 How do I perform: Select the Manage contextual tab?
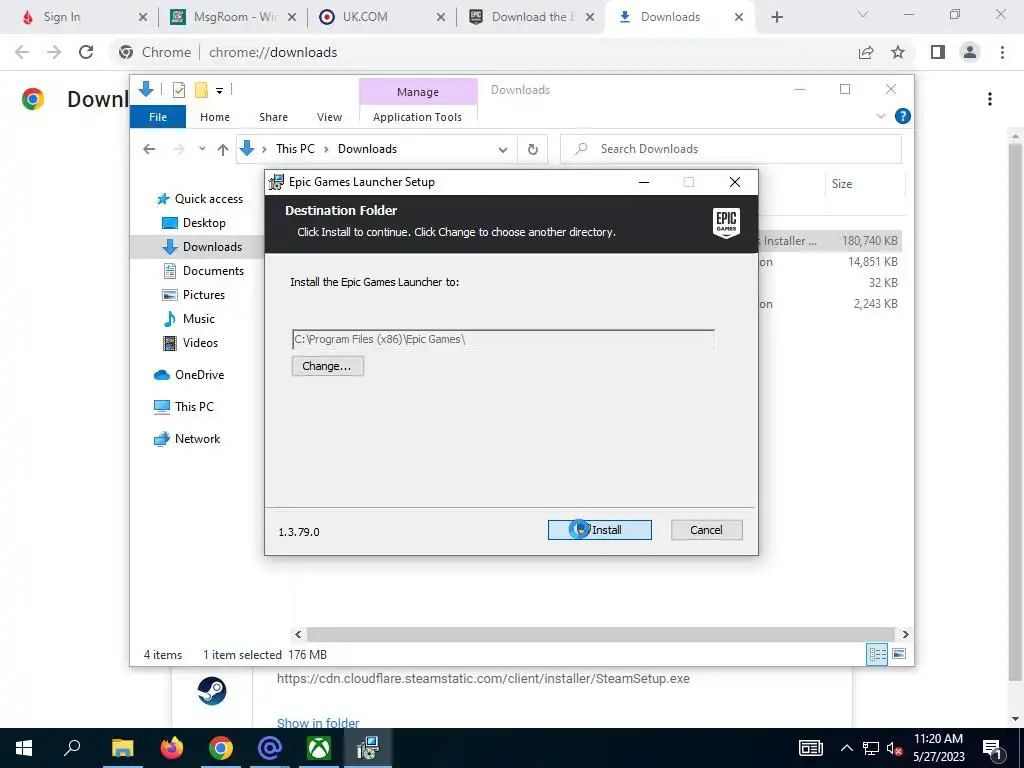[x=418, y=92]
